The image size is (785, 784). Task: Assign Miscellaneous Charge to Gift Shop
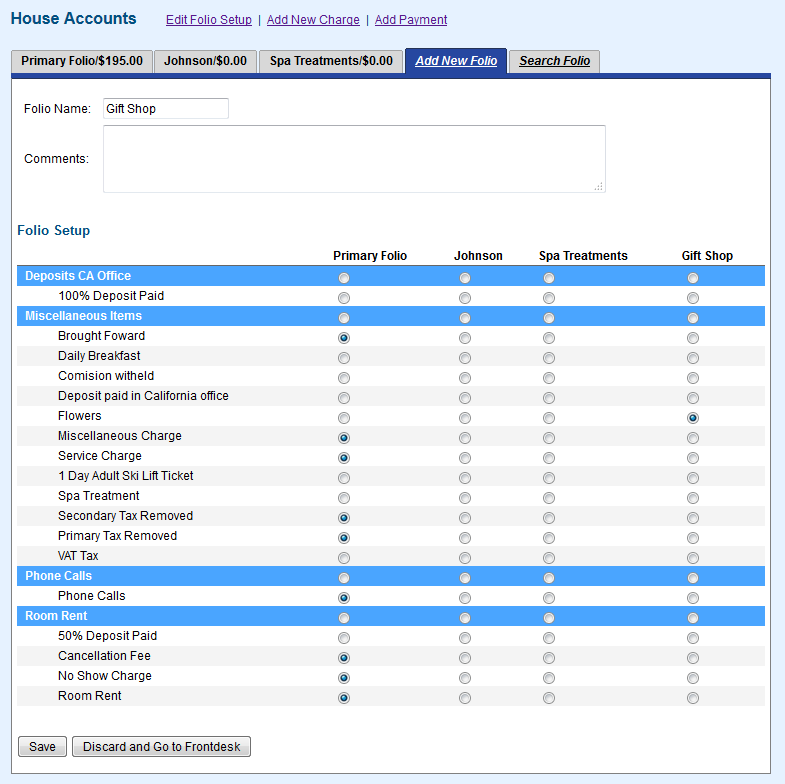click(x=692, y=438)
